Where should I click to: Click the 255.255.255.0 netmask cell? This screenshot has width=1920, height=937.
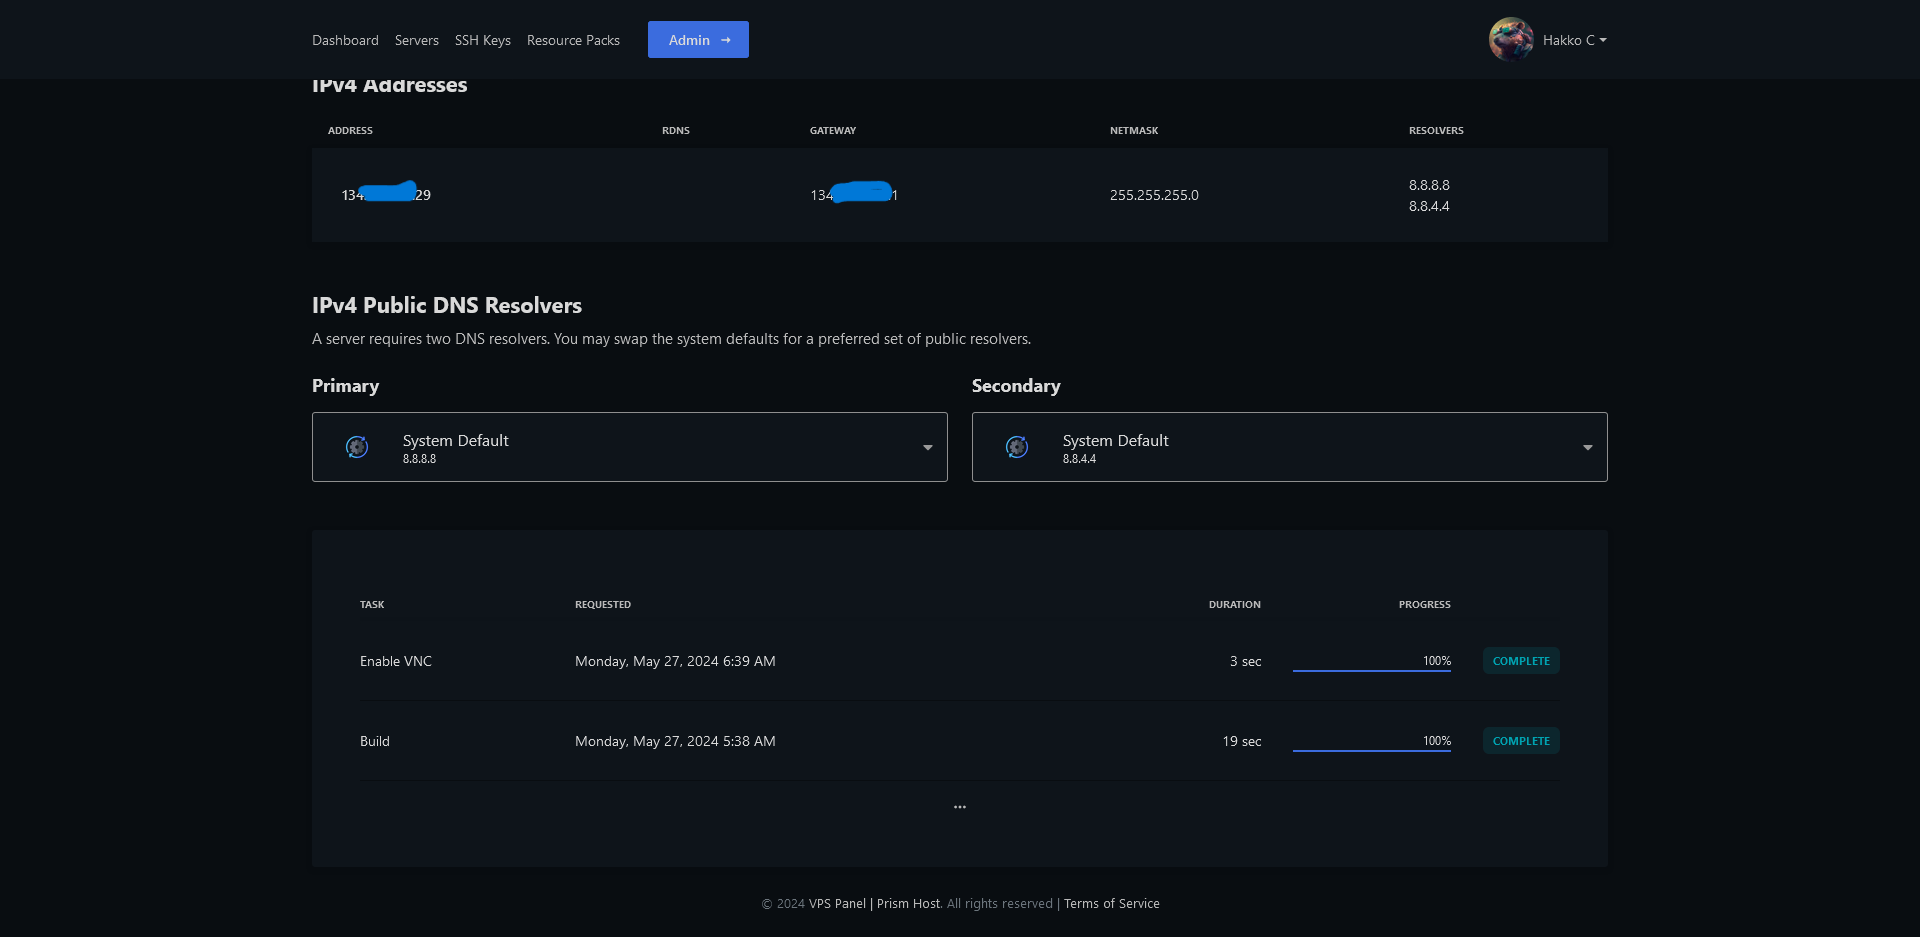(x=1154, y=195)
